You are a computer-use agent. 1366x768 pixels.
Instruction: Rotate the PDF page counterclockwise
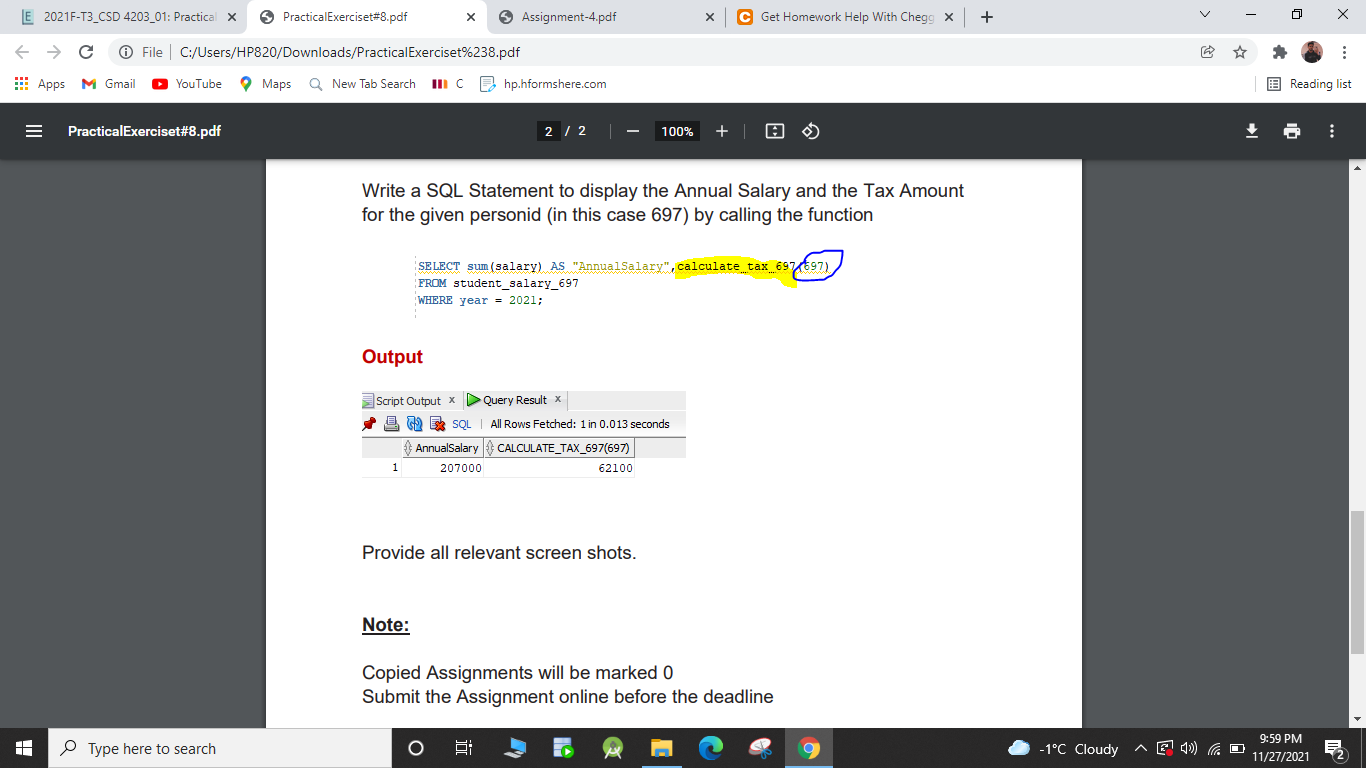810,131
